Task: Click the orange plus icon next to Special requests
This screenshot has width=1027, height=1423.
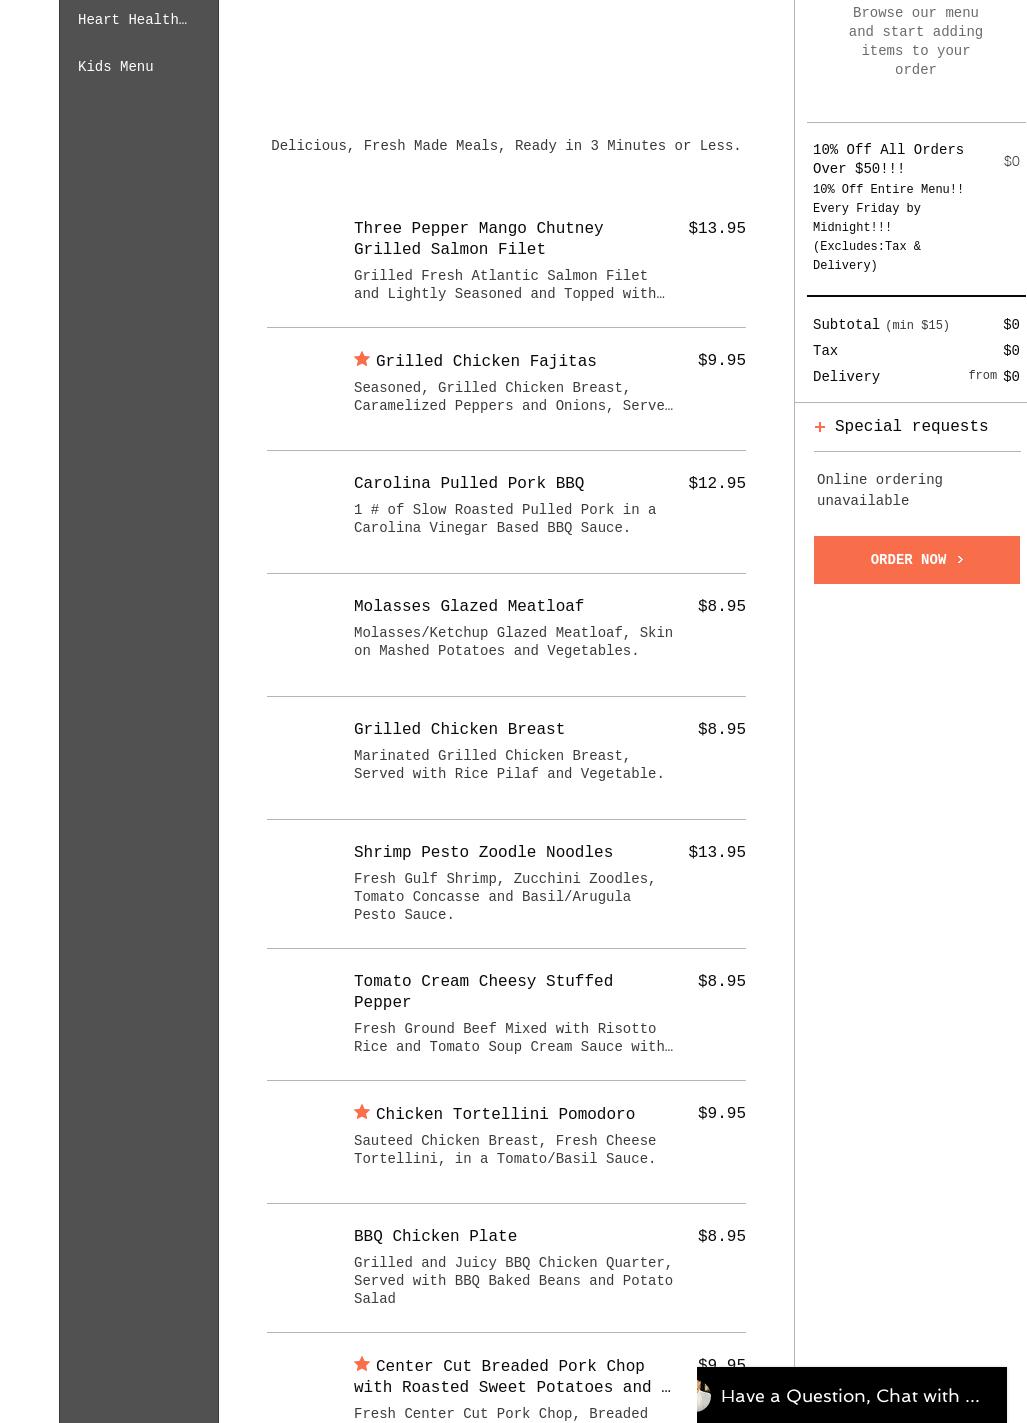Action: [820, 427]
